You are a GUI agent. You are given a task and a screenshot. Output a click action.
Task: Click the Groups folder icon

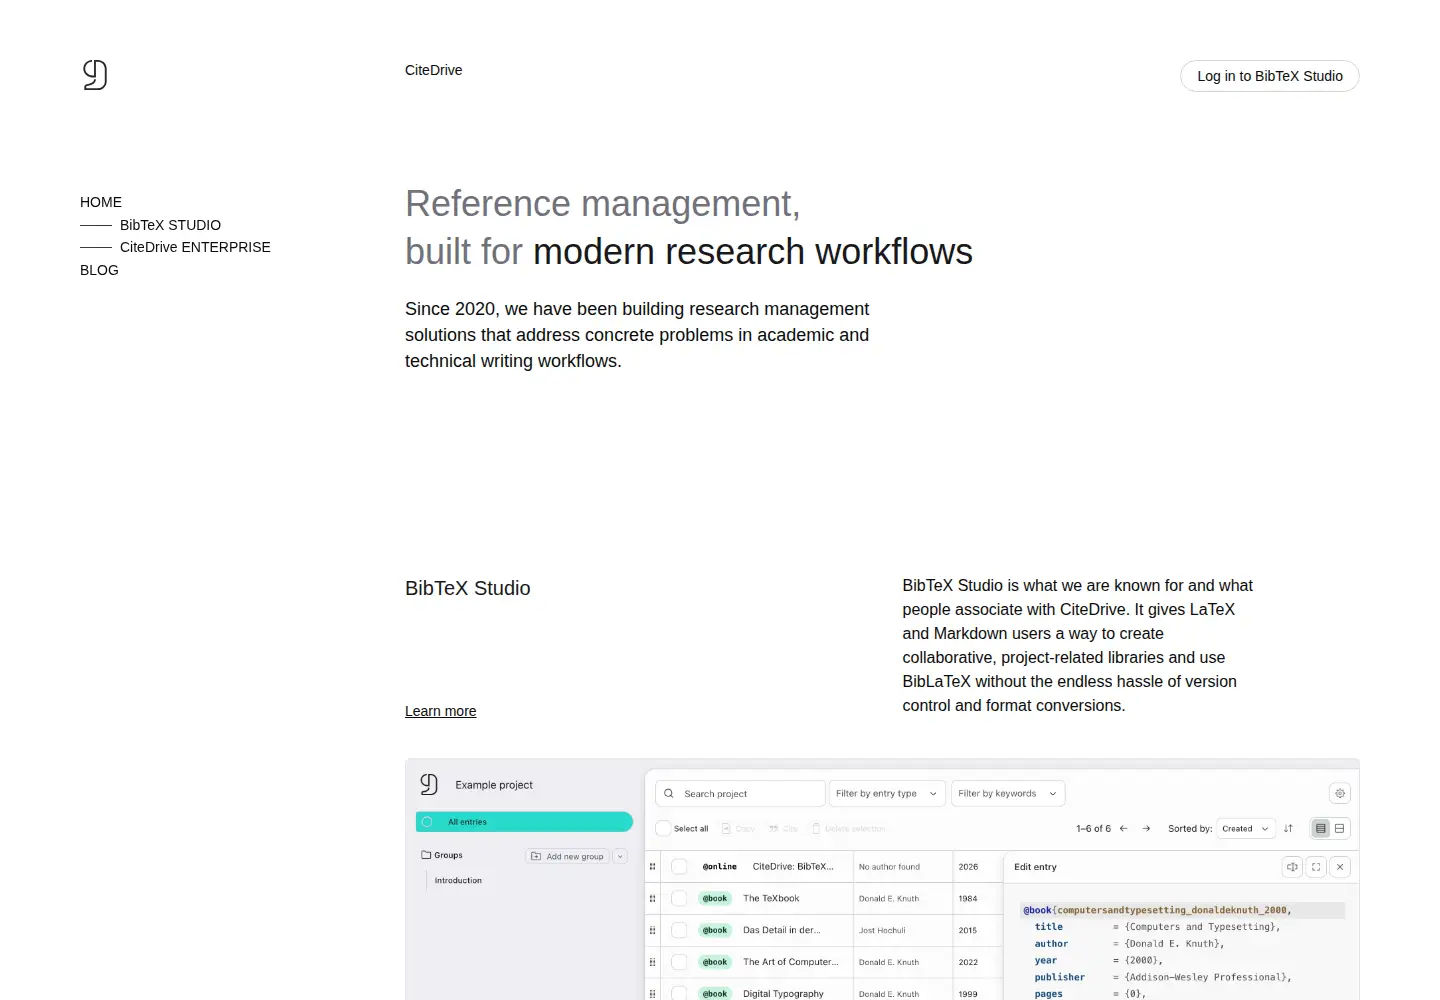tap(426, 855)
